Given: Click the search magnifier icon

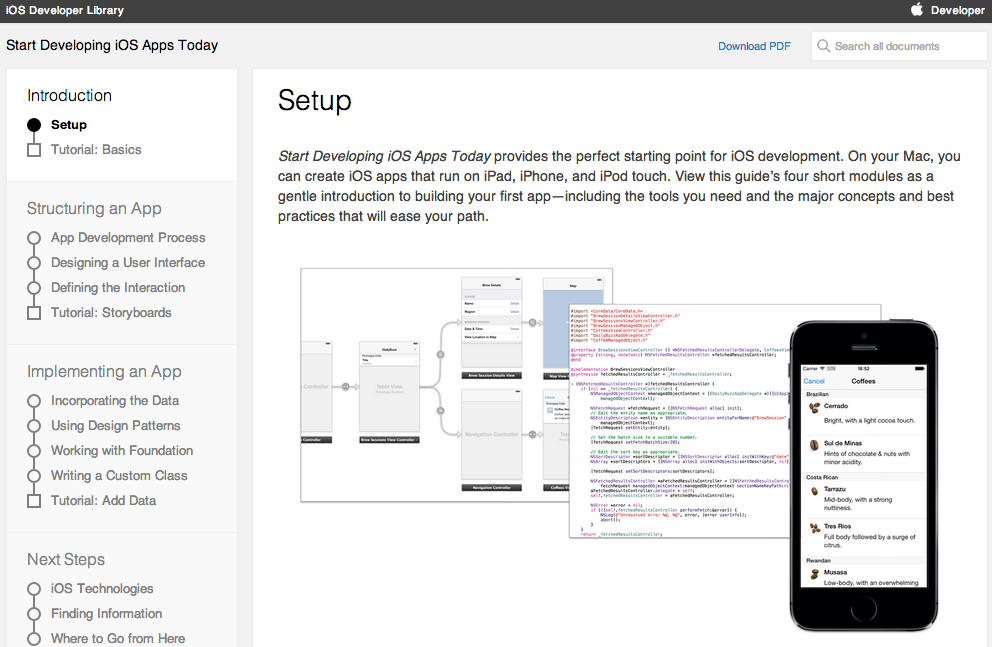Looking at the screenshot, I should [823, 46].
